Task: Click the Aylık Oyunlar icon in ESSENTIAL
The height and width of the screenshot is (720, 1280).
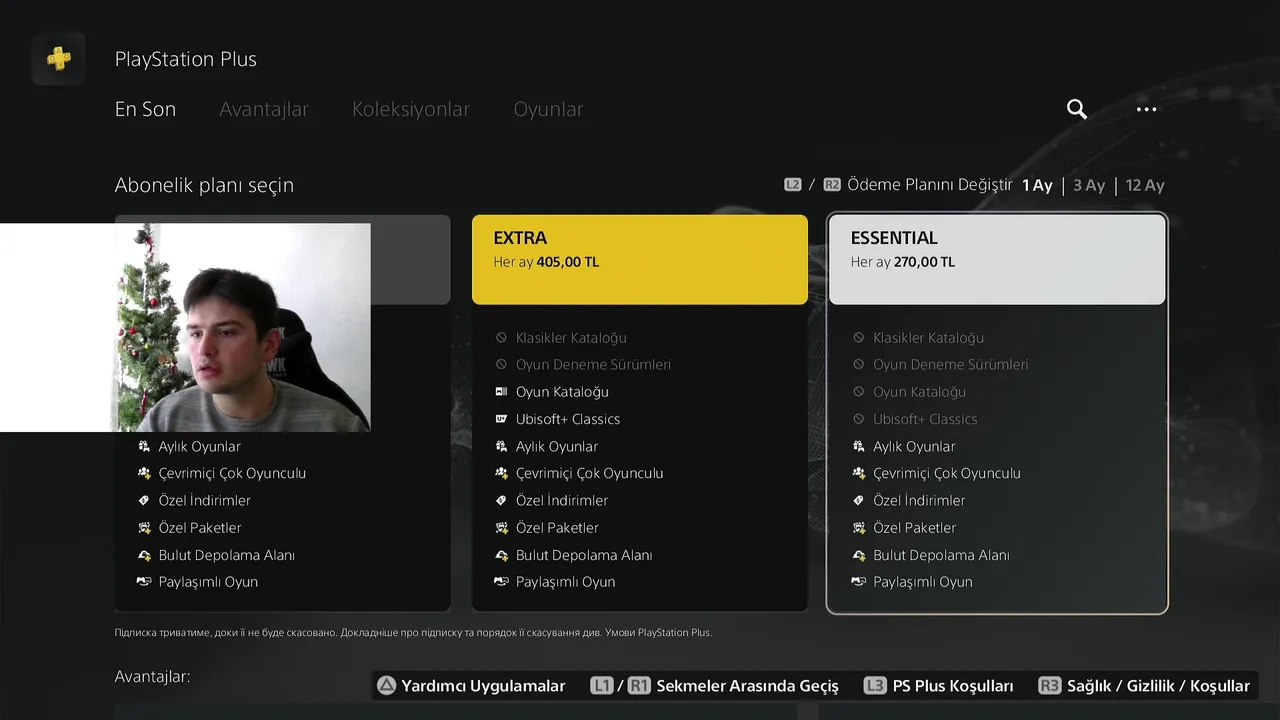Action: [x=858, y=446]
